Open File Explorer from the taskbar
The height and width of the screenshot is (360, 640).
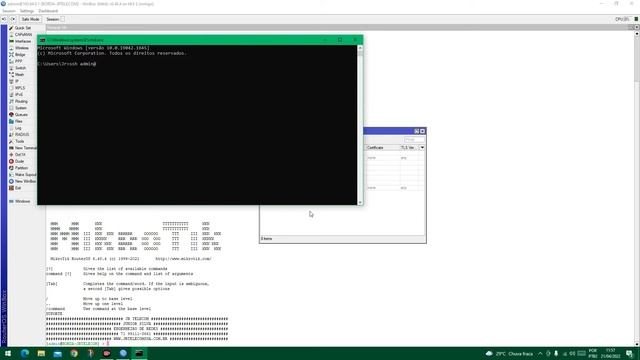pos(41,353)
